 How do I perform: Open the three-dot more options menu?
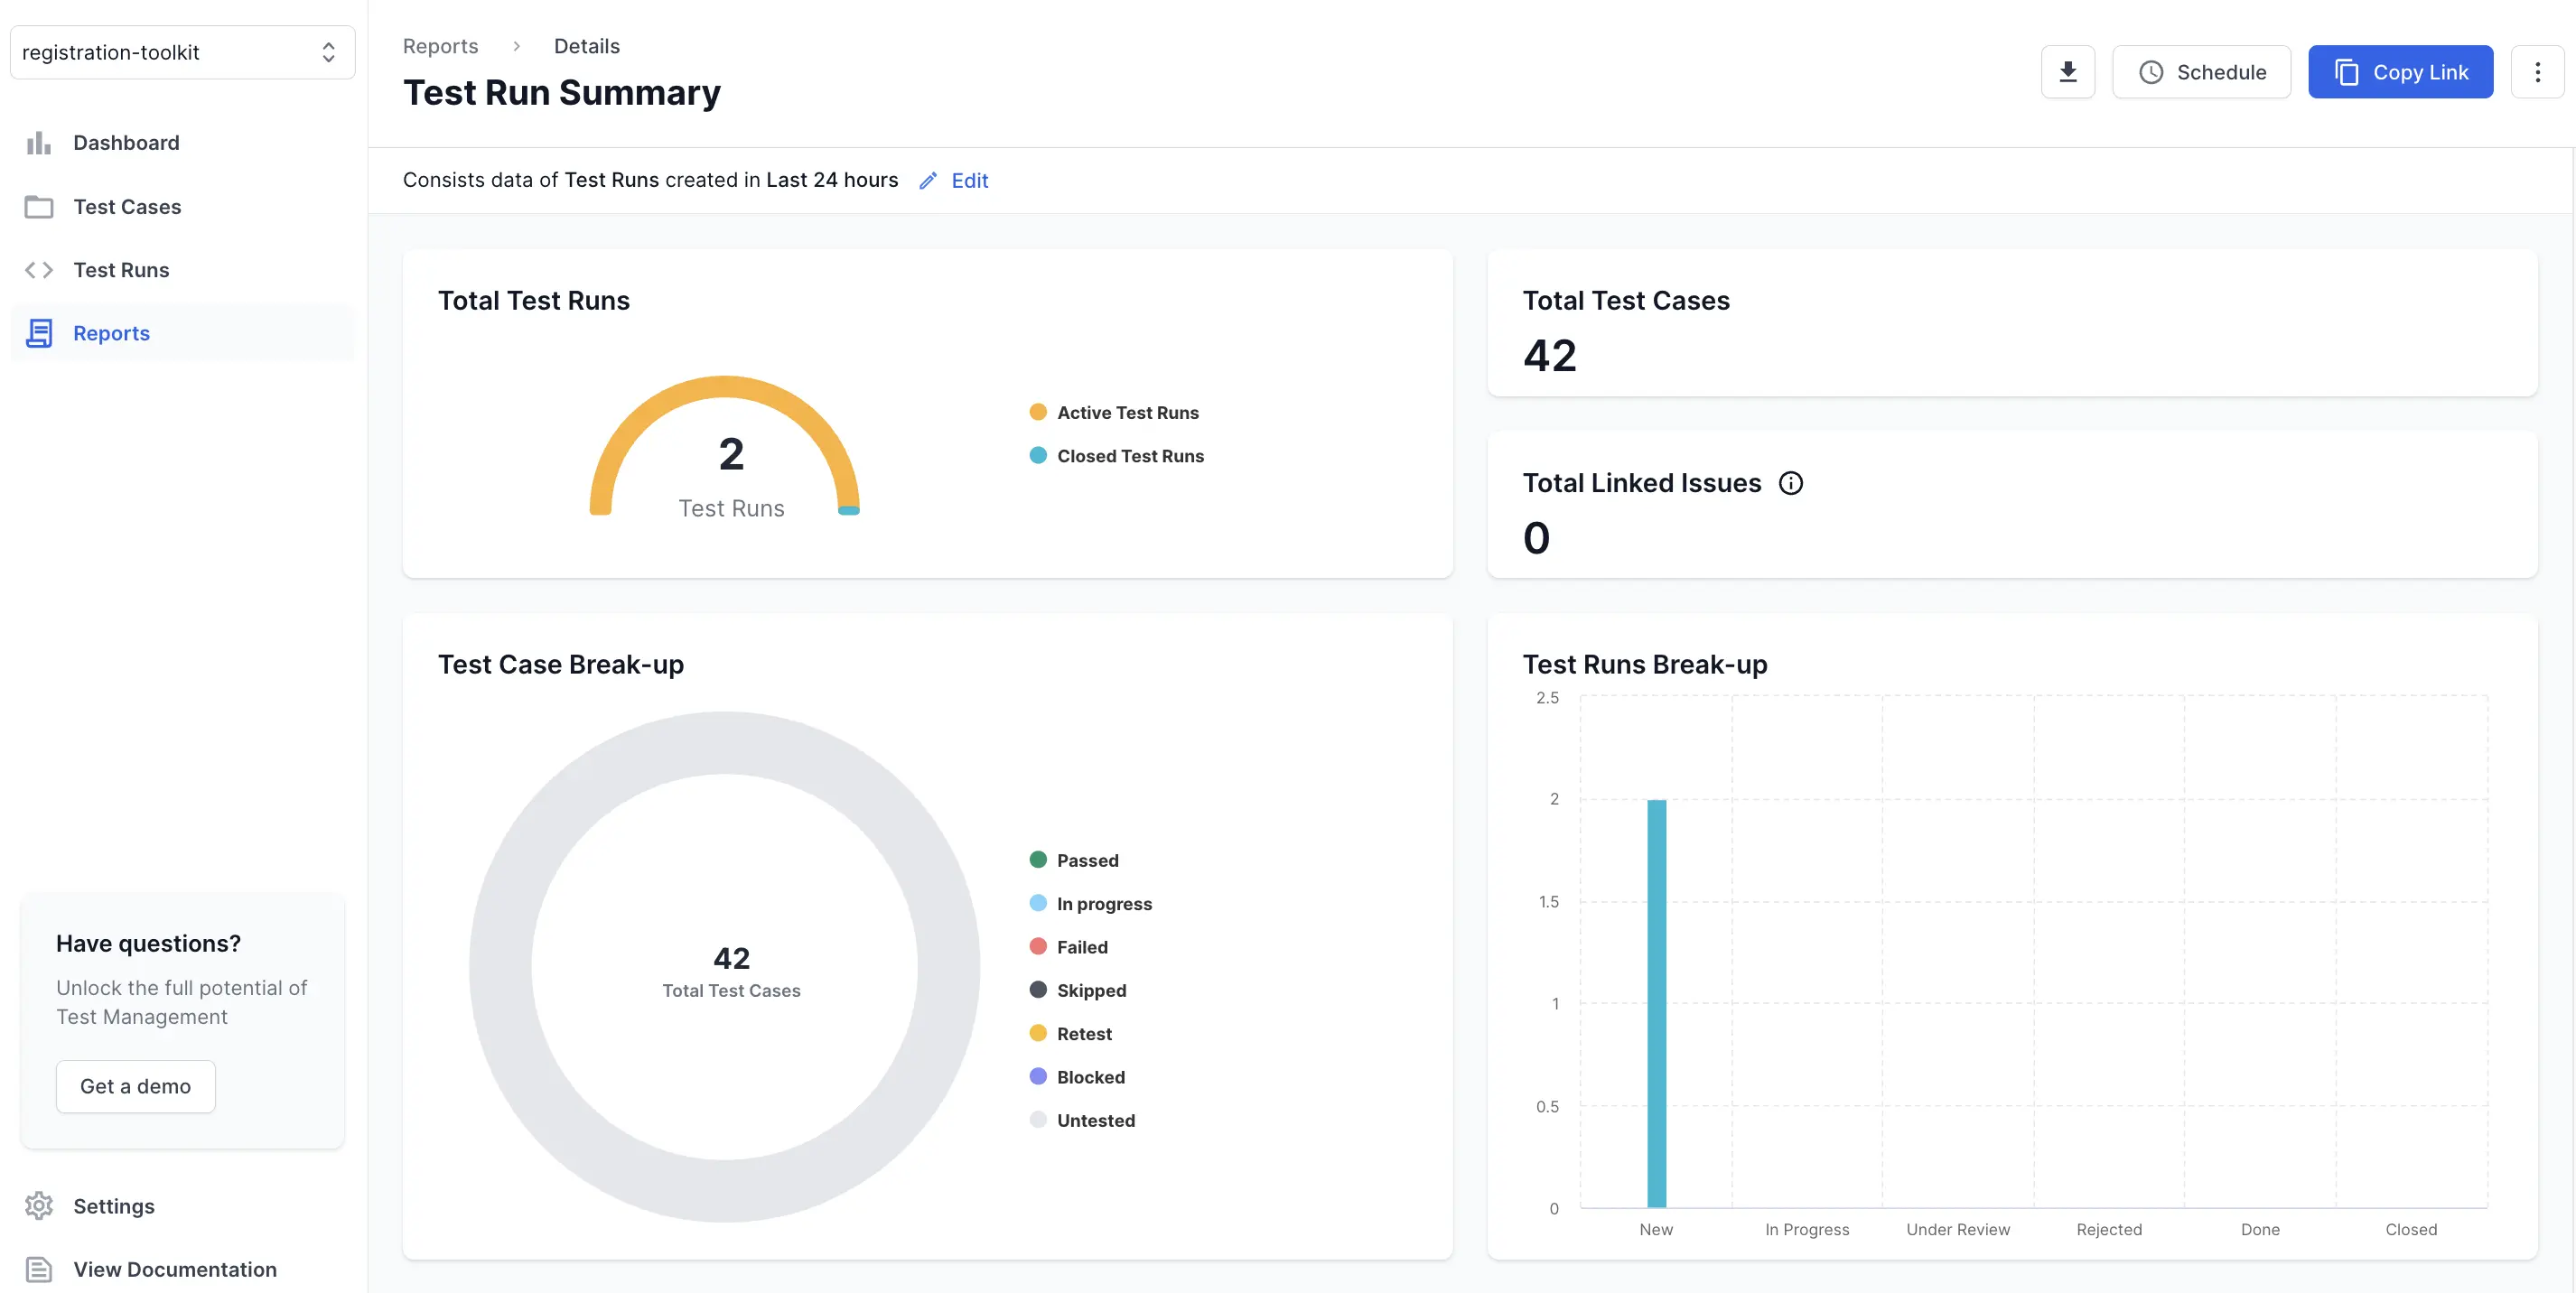point(2537,72)
